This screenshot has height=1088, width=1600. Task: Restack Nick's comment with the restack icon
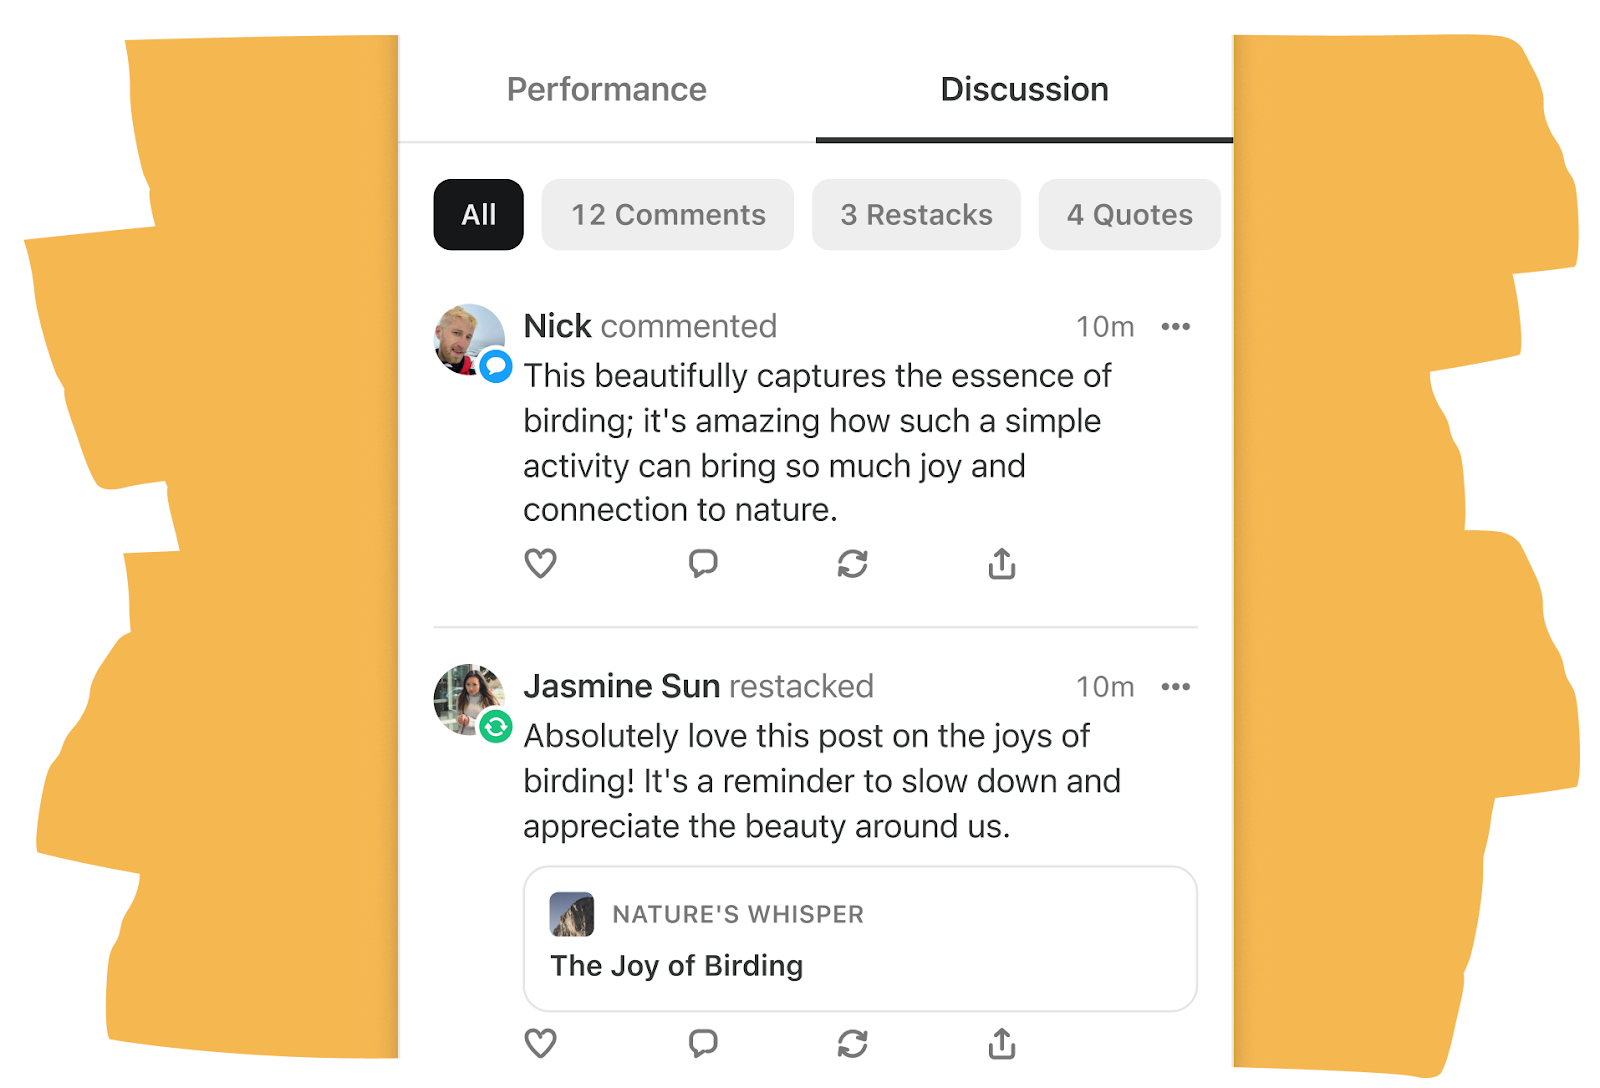(851, 563)
